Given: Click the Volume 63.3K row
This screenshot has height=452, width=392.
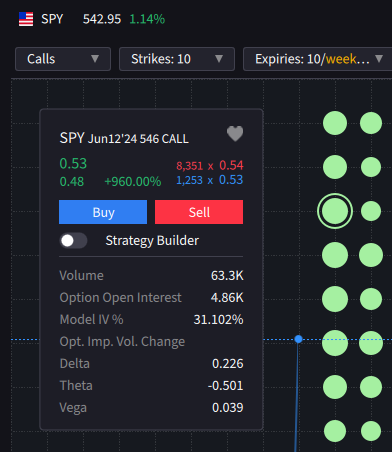Looking at the screenshot, I should click(x=151, y=275).
